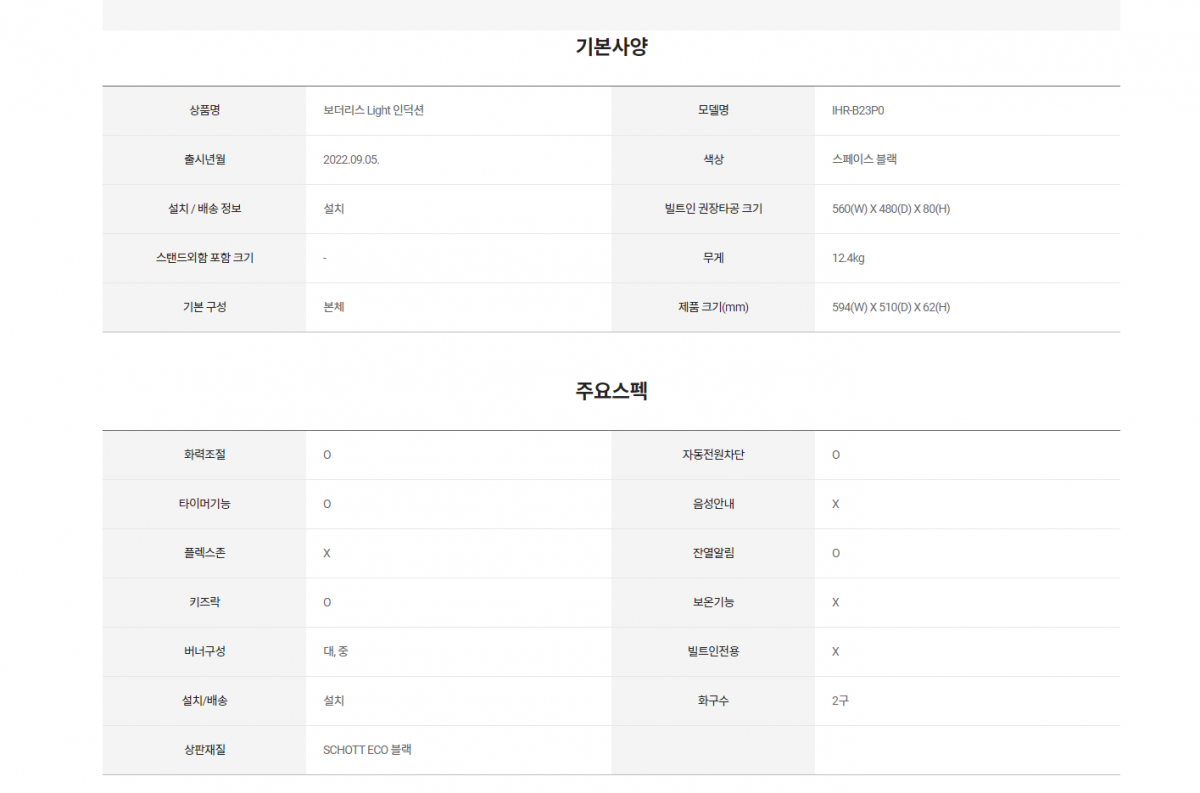
Task: Select the '빌트인 권장타공 크기' label
Action: click(713, 209)
